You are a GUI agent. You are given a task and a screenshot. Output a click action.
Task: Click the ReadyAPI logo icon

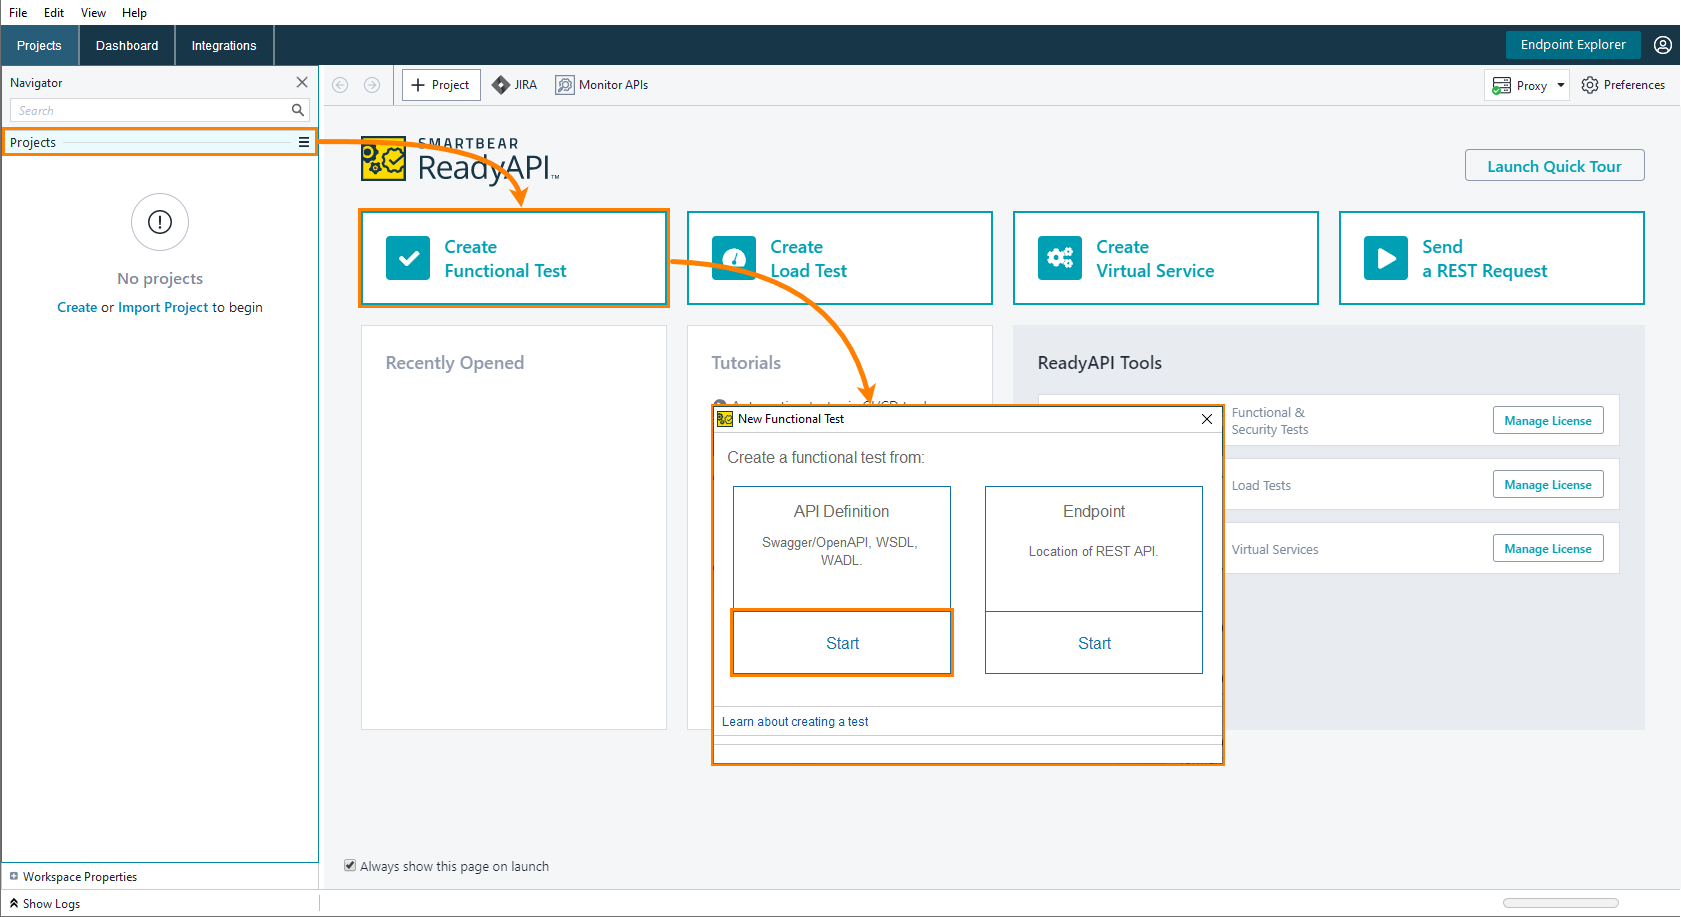(x=383, y=159)
